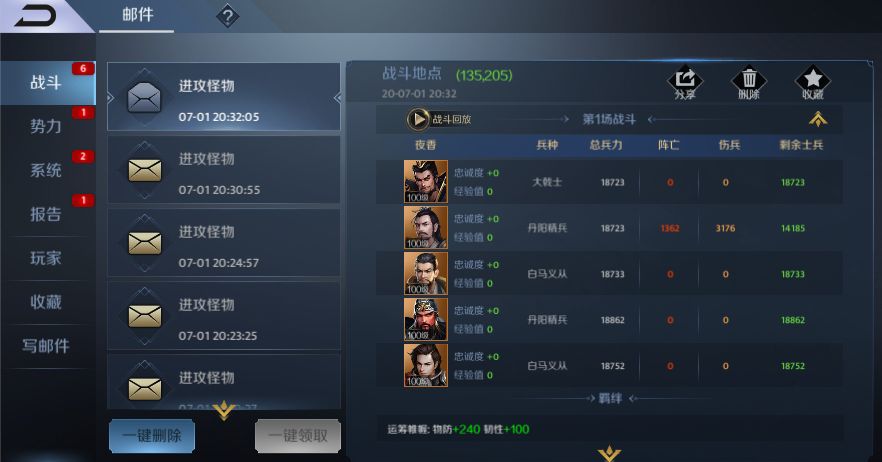Viewport: 882px width, 462px height.
Task: Click the 一键领取 button
Action: (298, 436)
